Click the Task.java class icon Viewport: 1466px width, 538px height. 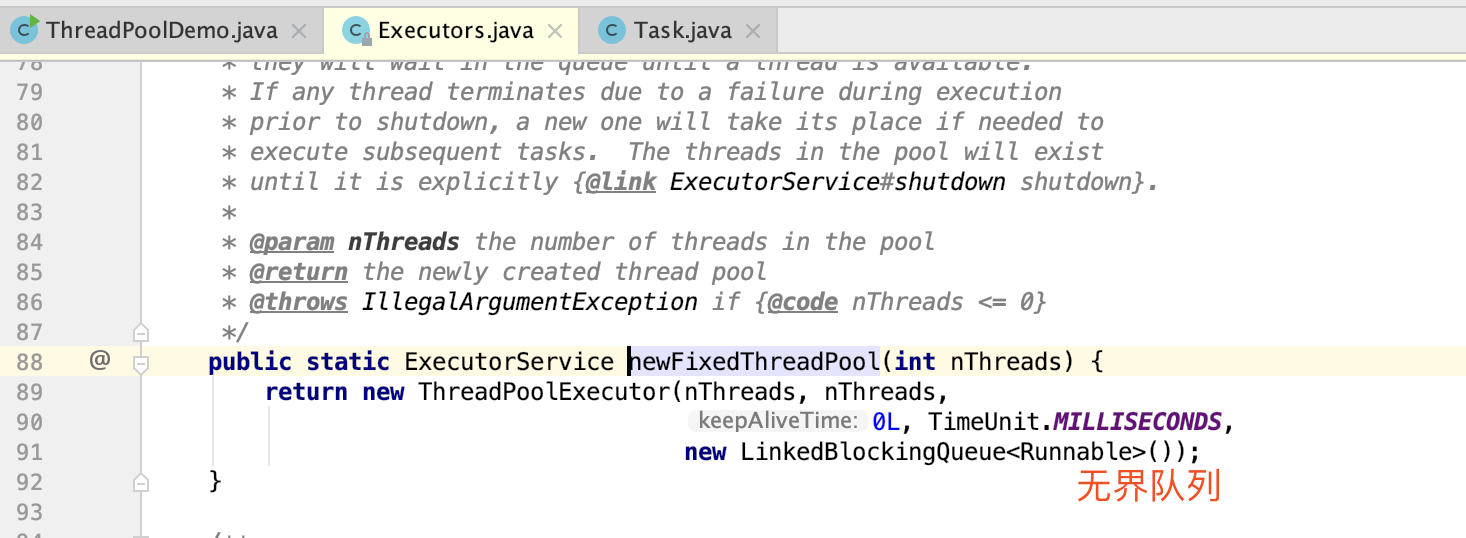coord(612,30)
